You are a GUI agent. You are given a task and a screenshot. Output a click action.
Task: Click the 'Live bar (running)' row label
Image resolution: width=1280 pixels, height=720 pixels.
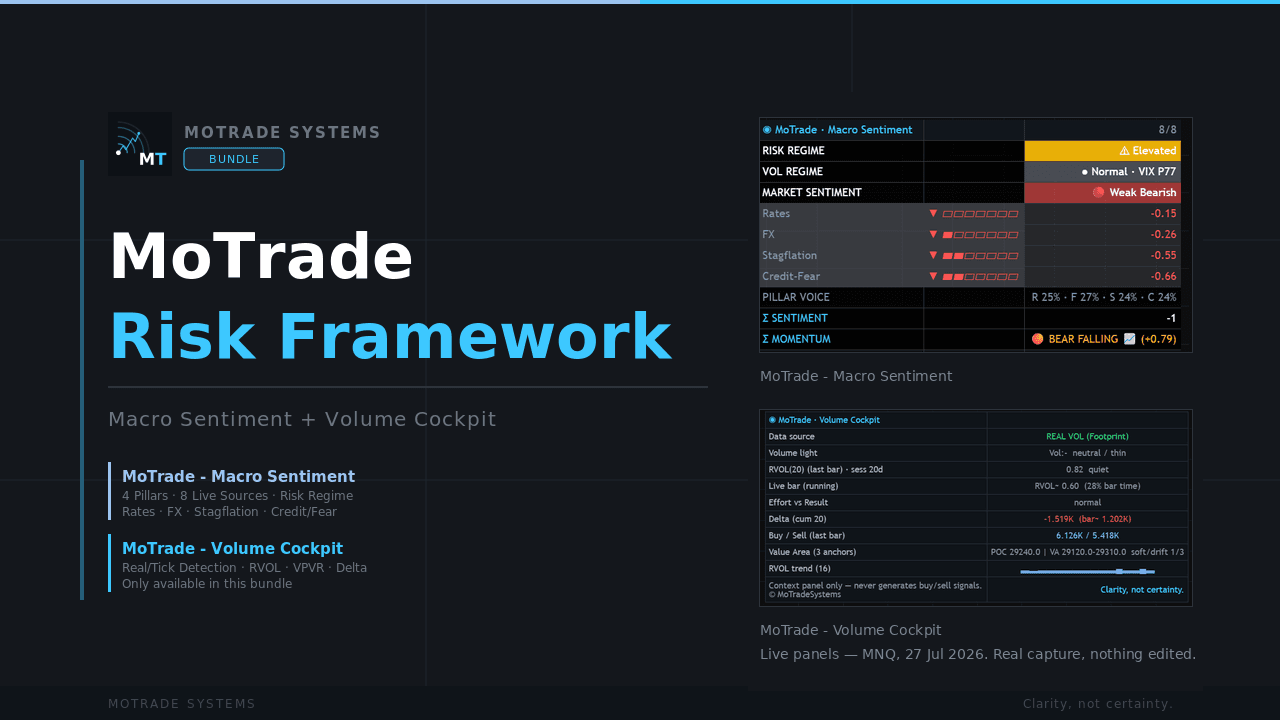803,486
